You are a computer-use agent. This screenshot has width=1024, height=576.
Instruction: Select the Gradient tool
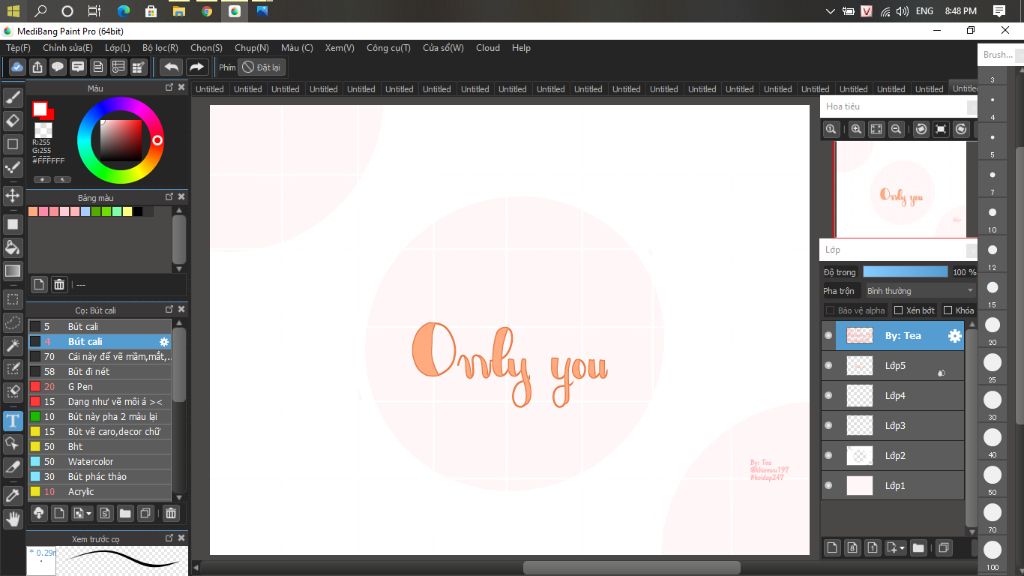click(x=12, y=271)
